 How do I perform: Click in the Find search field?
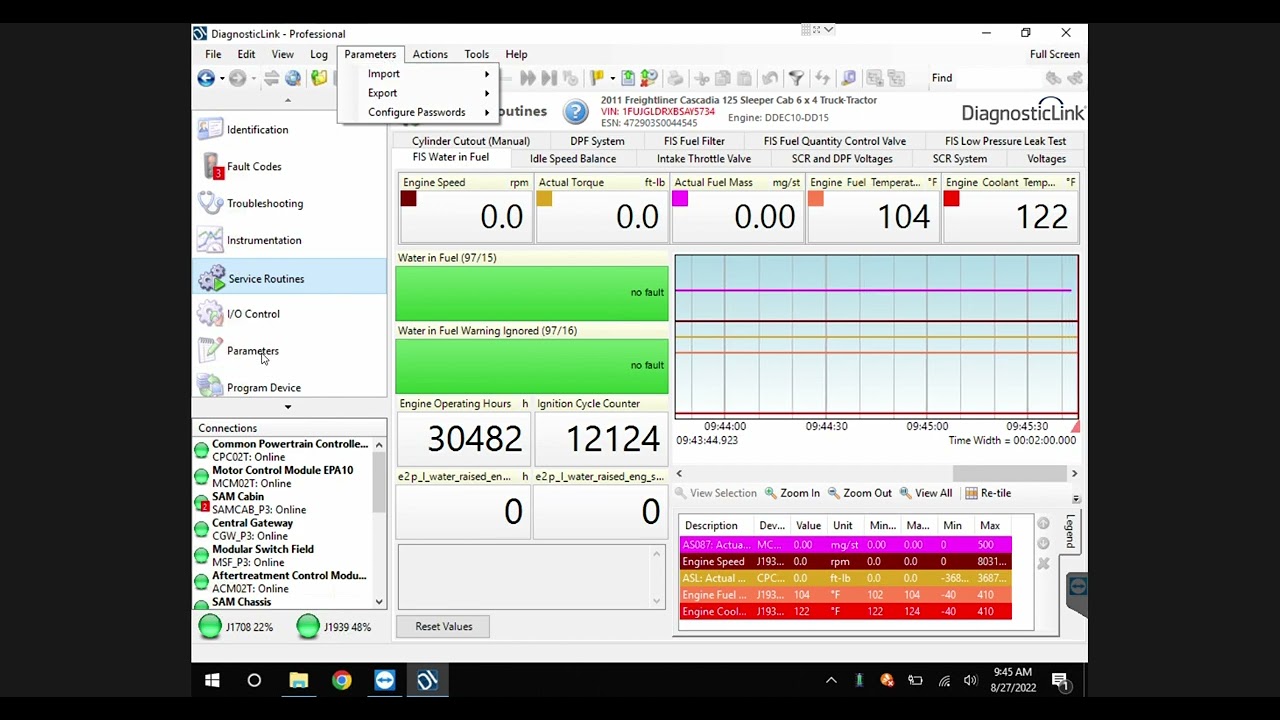click(x=997, y=78)
